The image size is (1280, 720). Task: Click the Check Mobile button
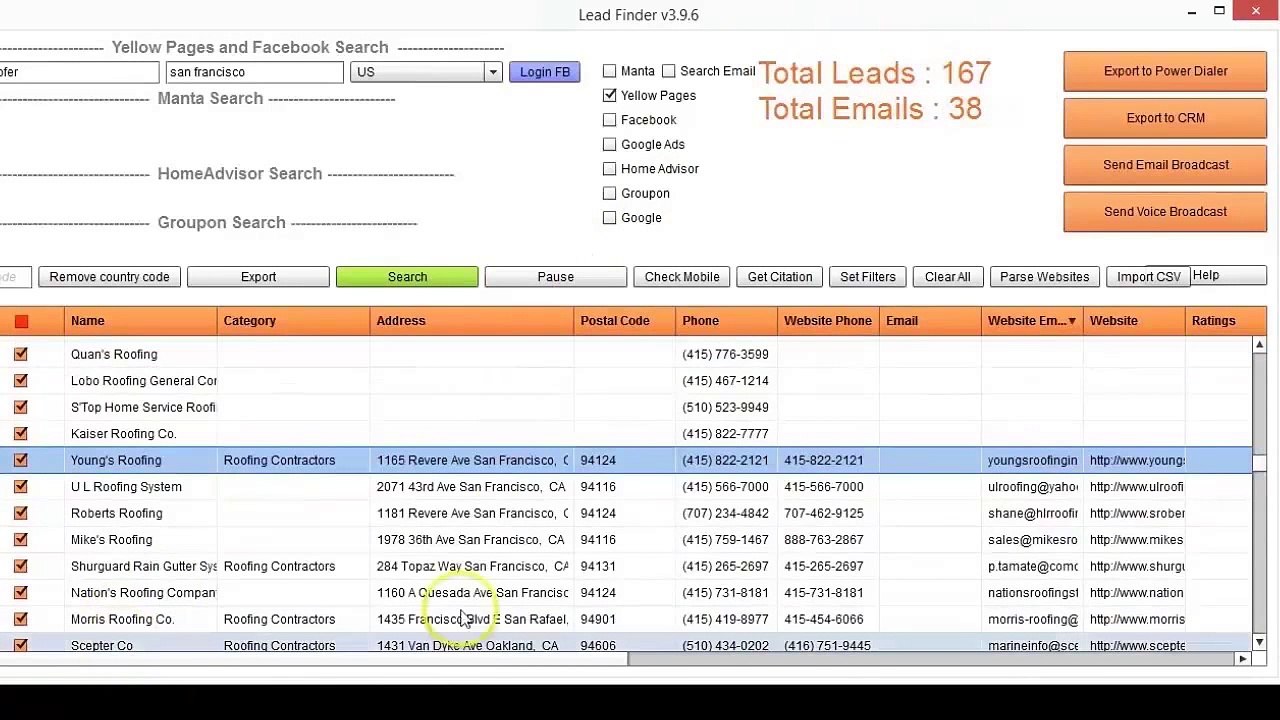(x=682, y=277)
